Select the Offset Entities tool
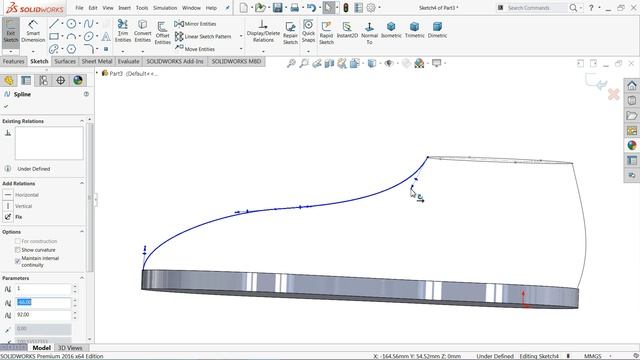The width and height of the screenshot is (640, 360). 162,33
